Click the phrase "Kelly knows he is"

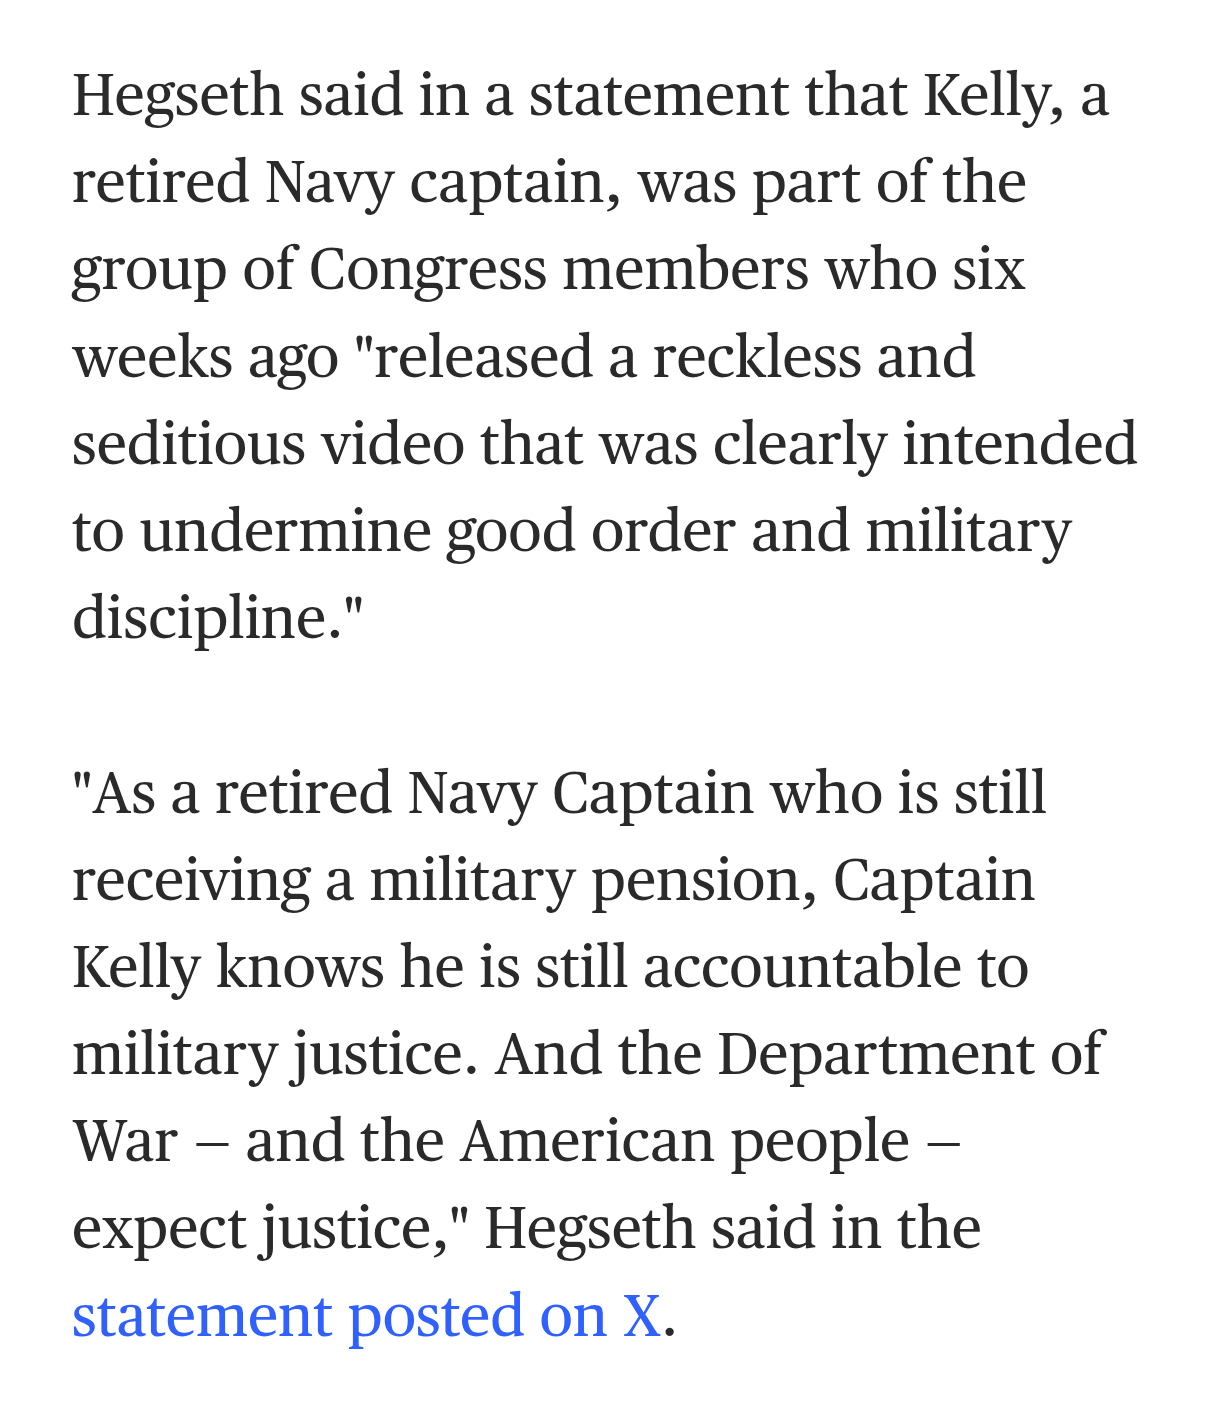(296, 968)
